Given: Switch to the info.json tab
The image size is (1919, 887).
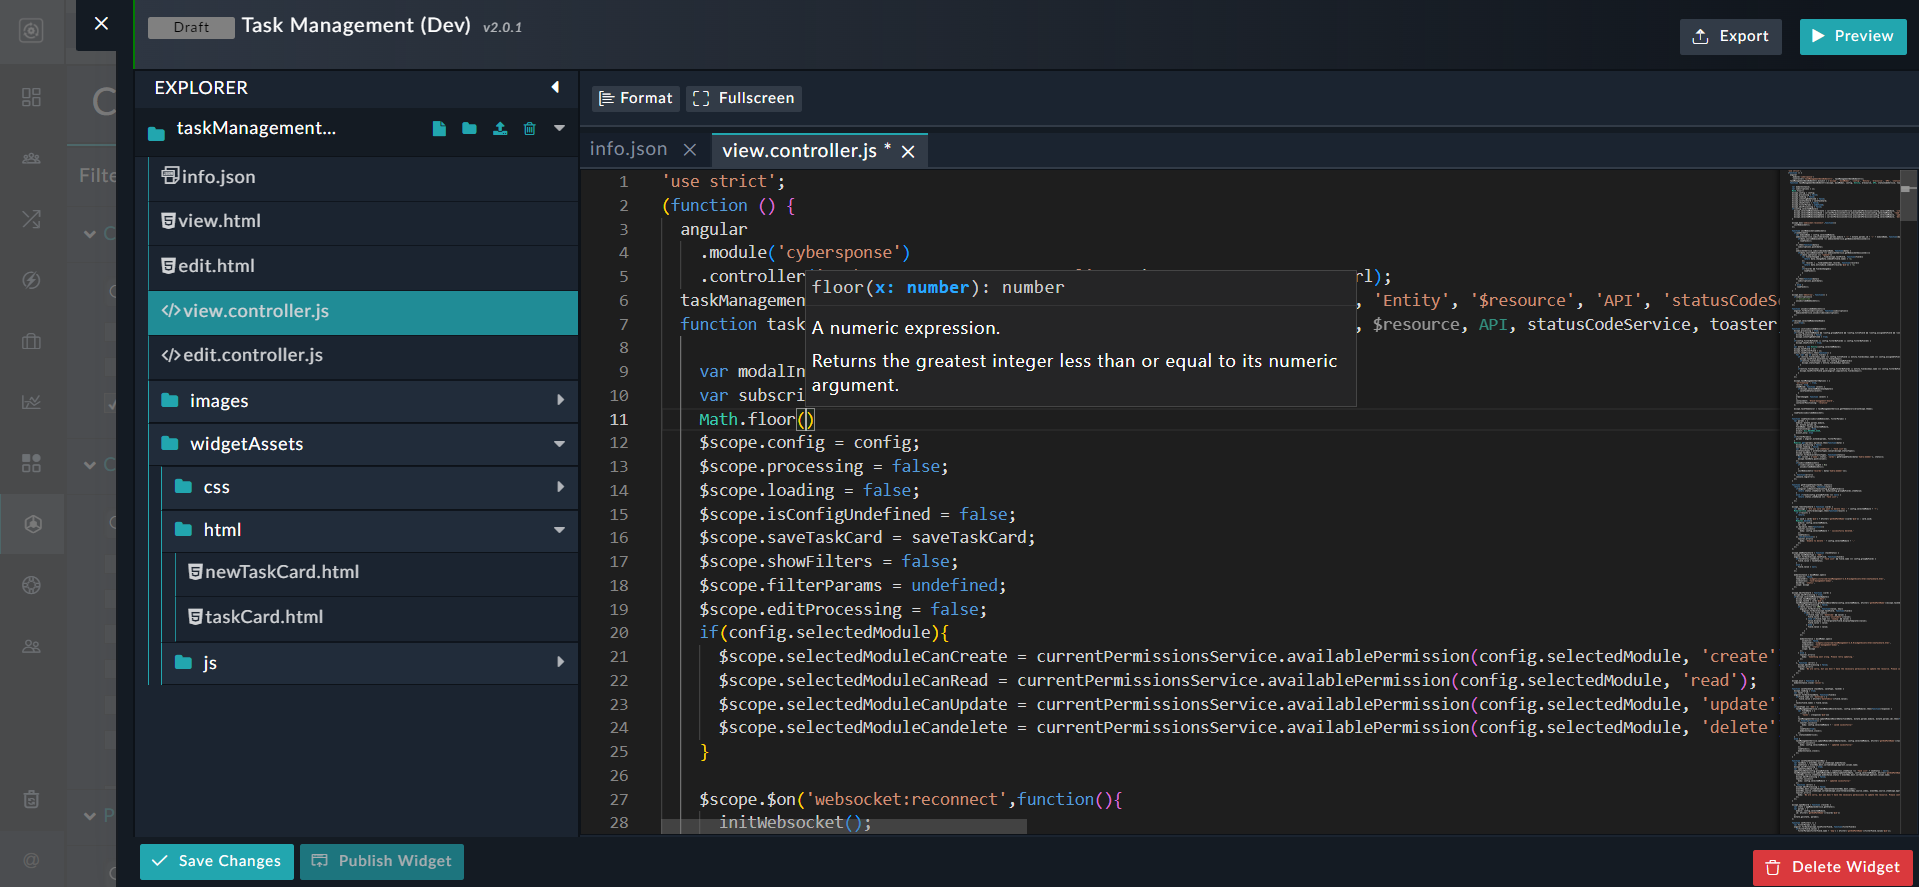Looking at the screenshot, I should 628,149.
